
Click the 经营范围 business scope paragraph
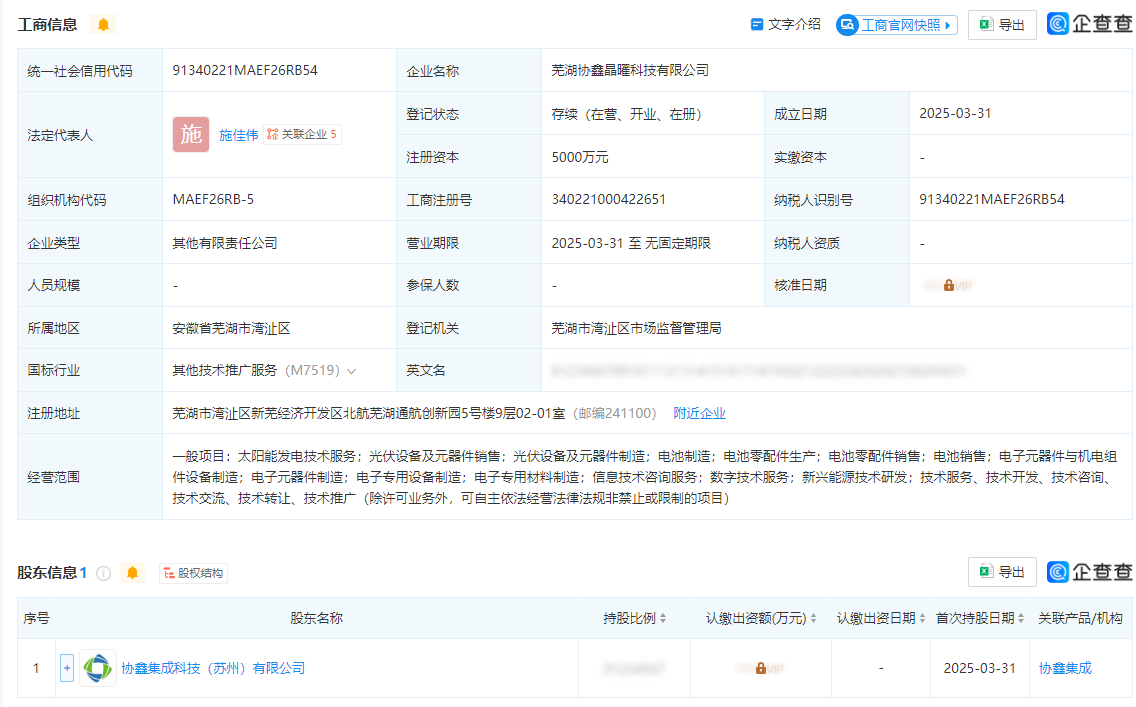645,477
